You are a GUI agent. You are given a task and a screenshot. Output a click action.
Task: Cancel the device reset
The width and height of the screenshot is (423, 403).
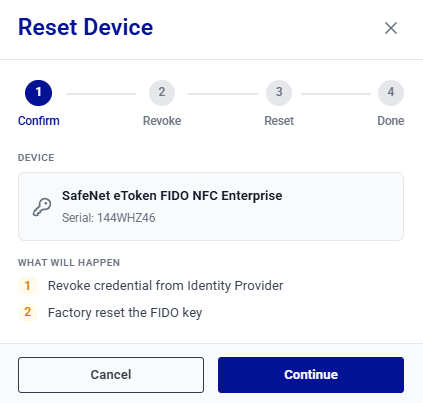[x=111, y=375]
